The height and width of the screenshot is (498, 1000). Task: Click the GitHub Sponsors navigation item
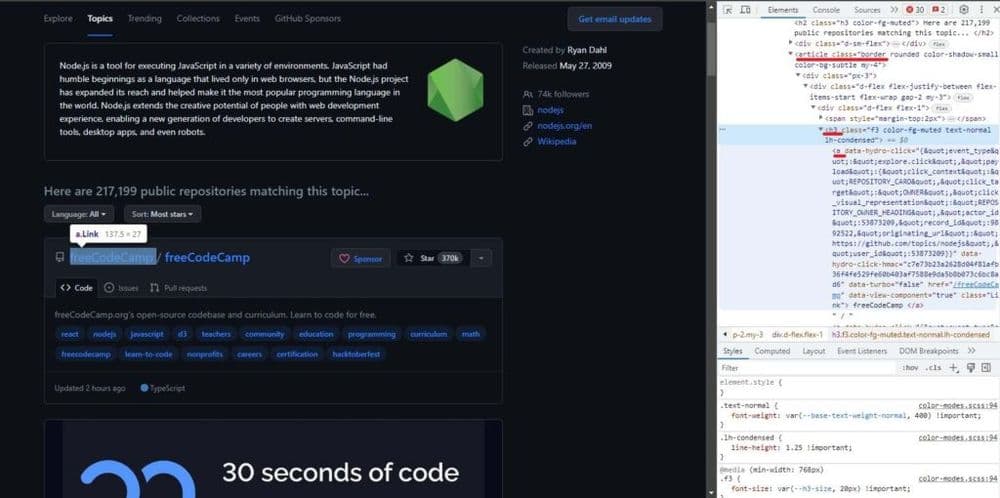coord(307,18)
